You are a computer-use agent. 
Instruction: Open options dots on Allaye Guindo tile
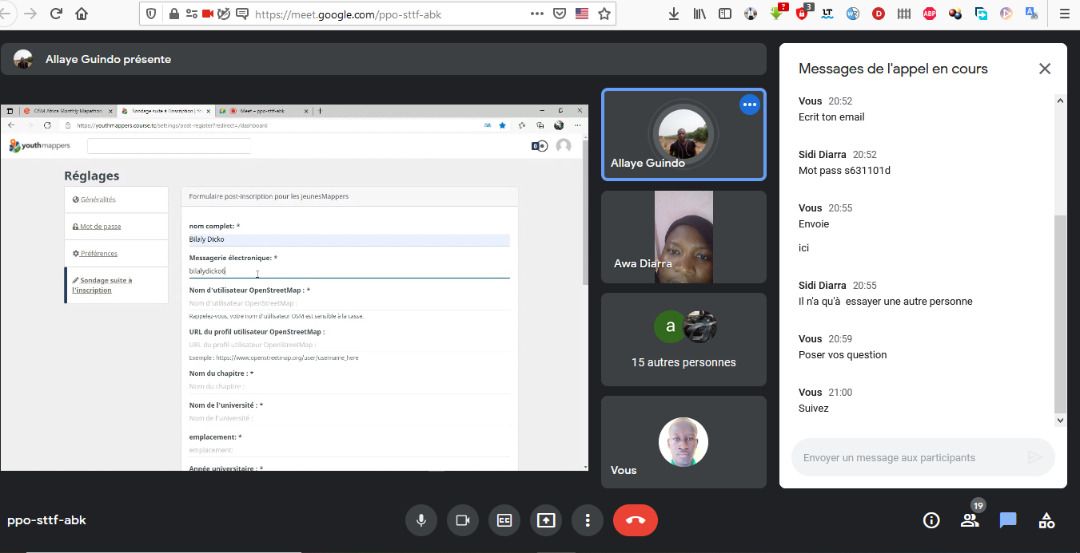tap(749, 105)
